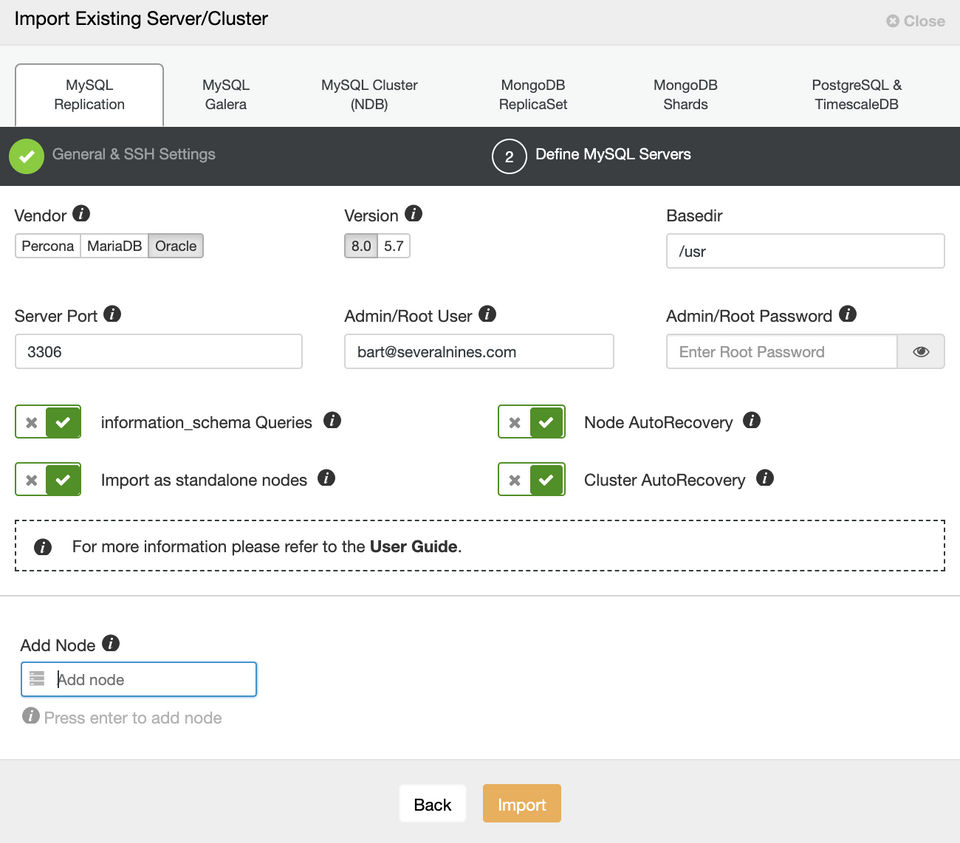Image resolution: width=960 pixels, height=843 pixels.
Task: Click the Admin/Root Password info icon
Action: tap(847, 314)
